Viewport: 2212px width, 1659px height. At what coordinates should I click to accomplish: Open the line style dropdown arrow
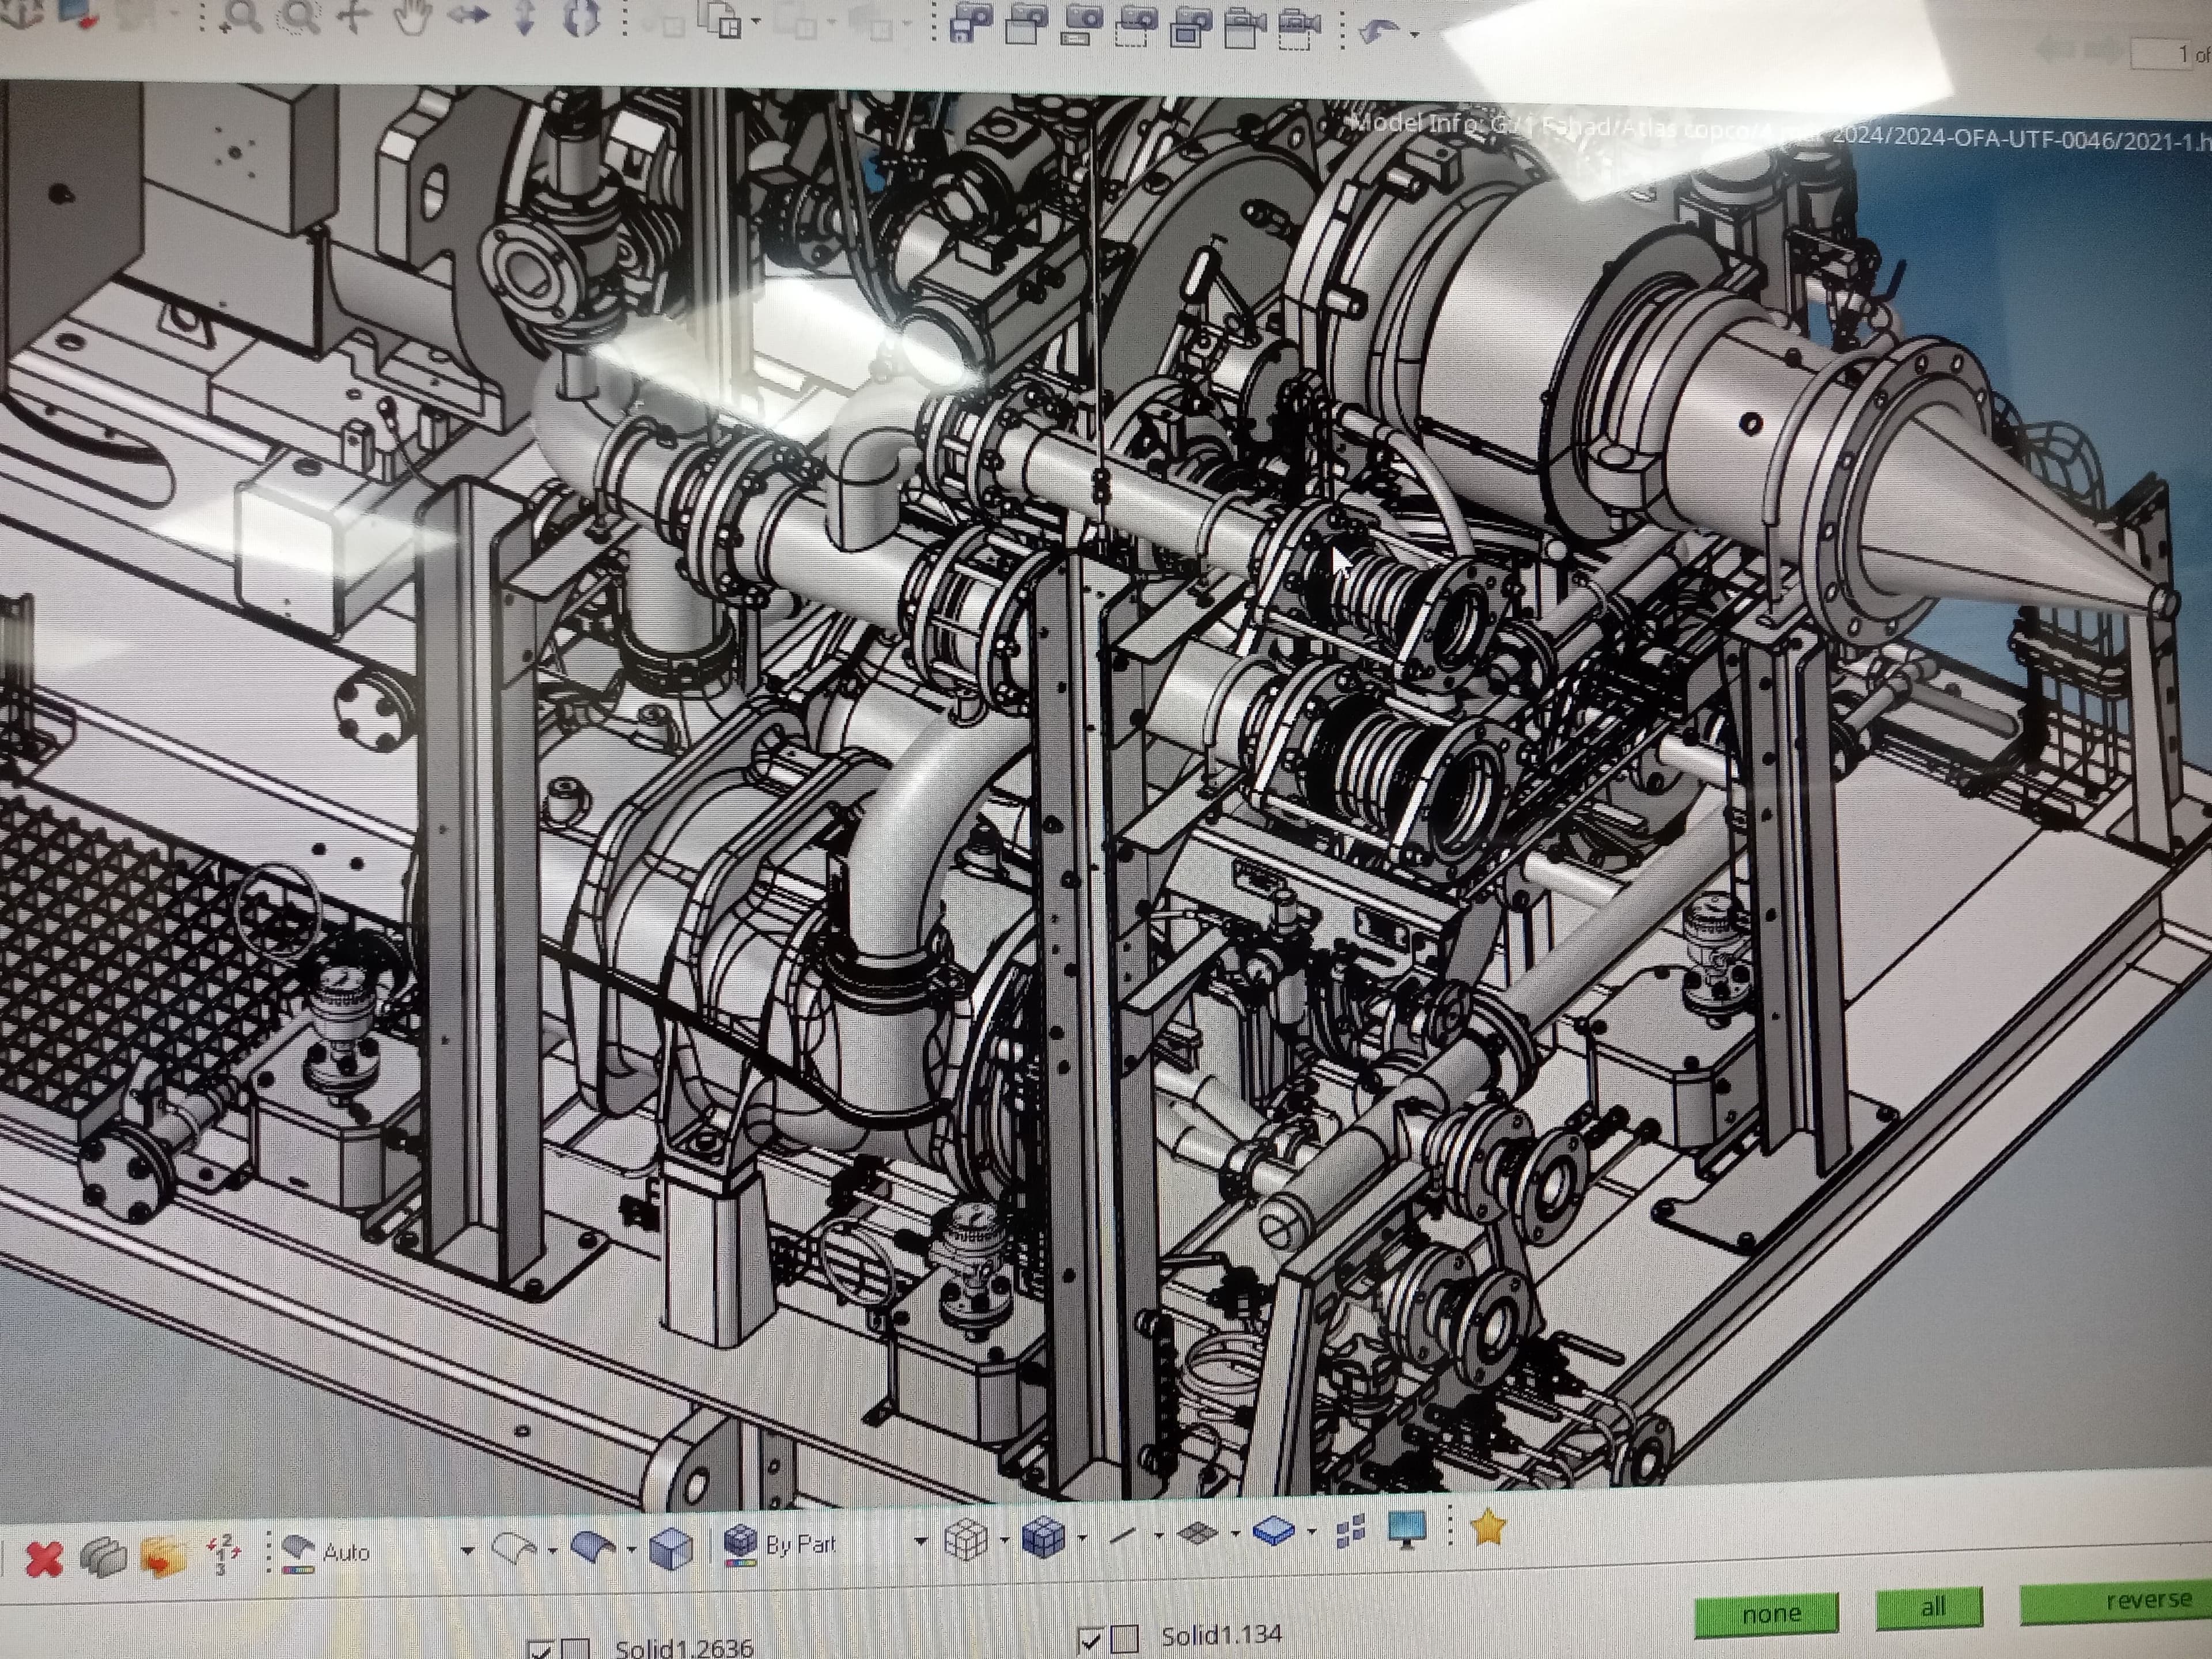point(1158,1535)
